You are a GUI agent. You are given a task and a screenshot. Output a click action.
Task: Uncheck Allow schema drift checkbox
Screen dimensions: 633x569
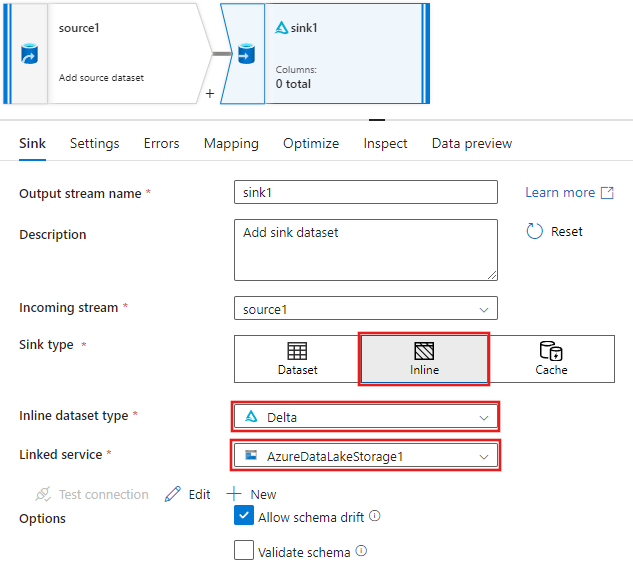[x=244, y=515]
